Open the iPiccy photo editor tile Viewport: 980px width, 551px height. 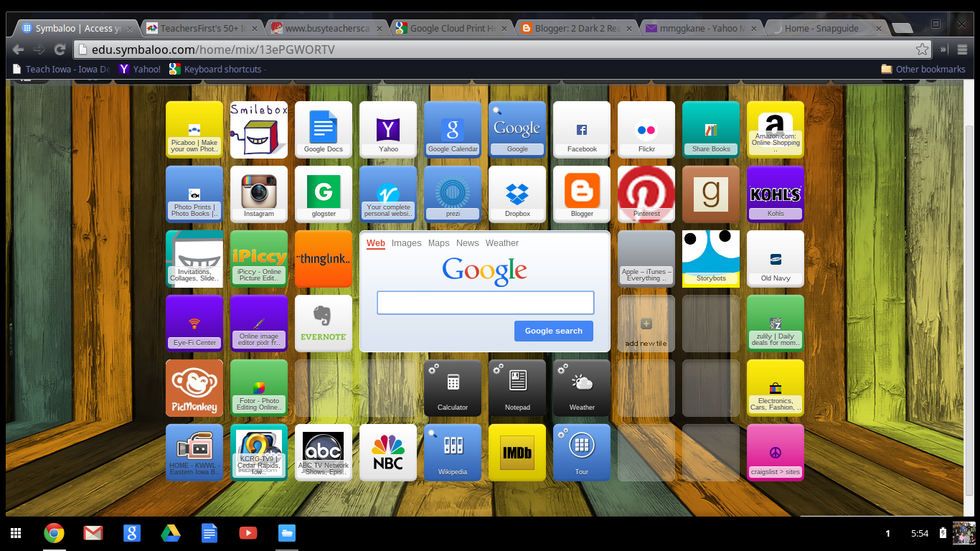tap(259, 259)
